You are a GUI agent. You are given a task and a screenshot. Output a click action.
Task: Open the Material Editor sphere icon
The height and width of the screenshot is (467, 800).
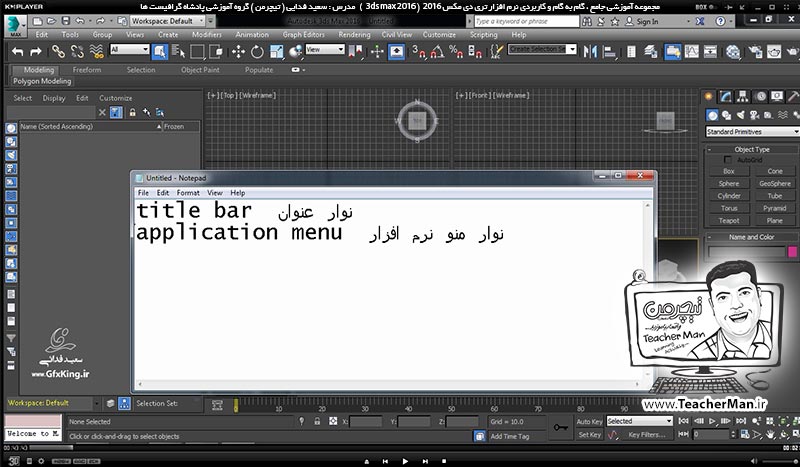733,51
